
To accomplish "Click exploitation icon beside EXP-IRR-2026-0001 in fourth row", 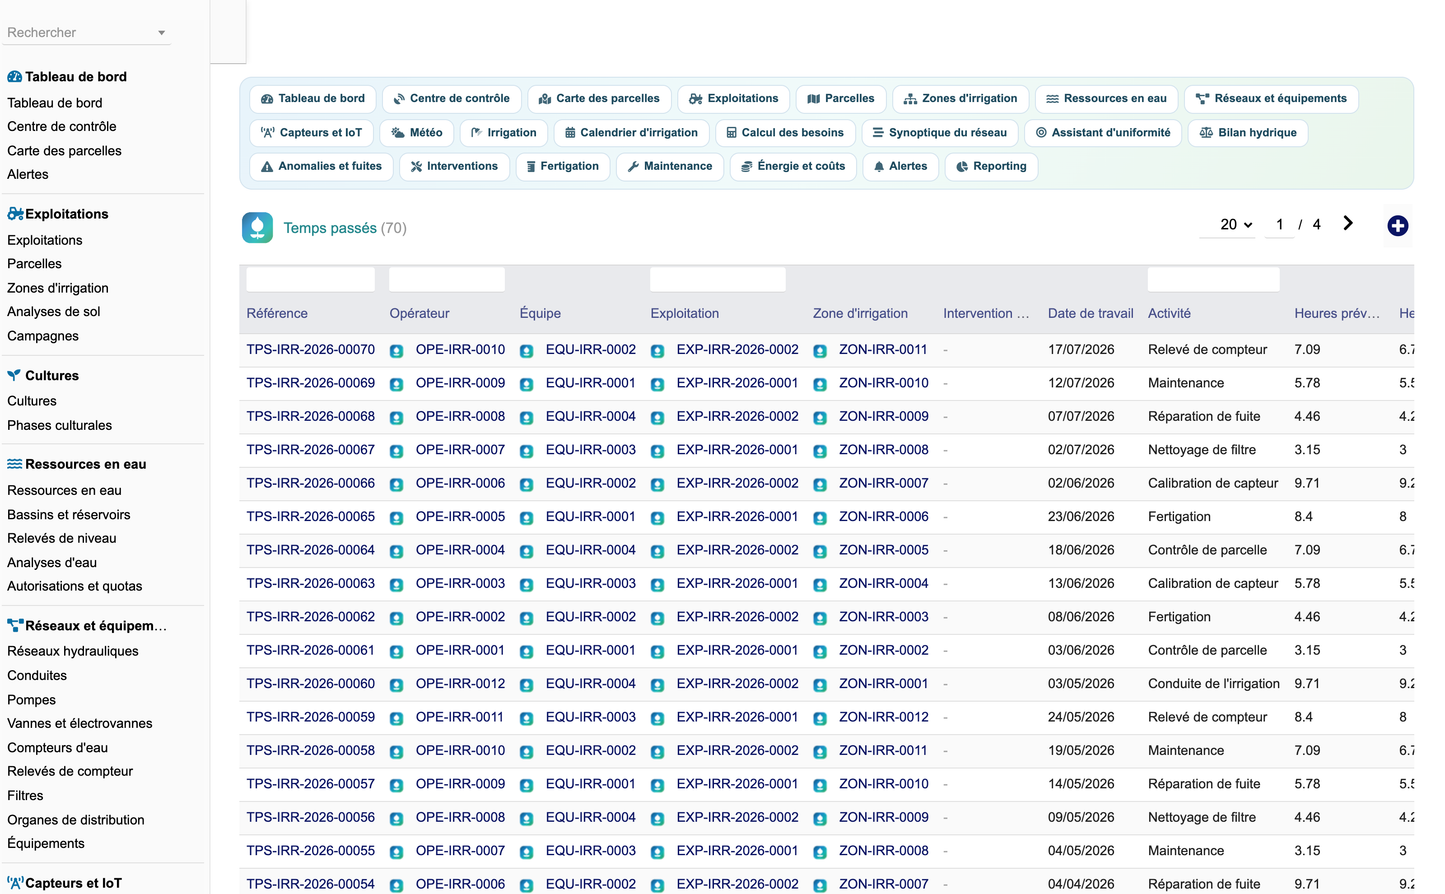I will point(658,451).
